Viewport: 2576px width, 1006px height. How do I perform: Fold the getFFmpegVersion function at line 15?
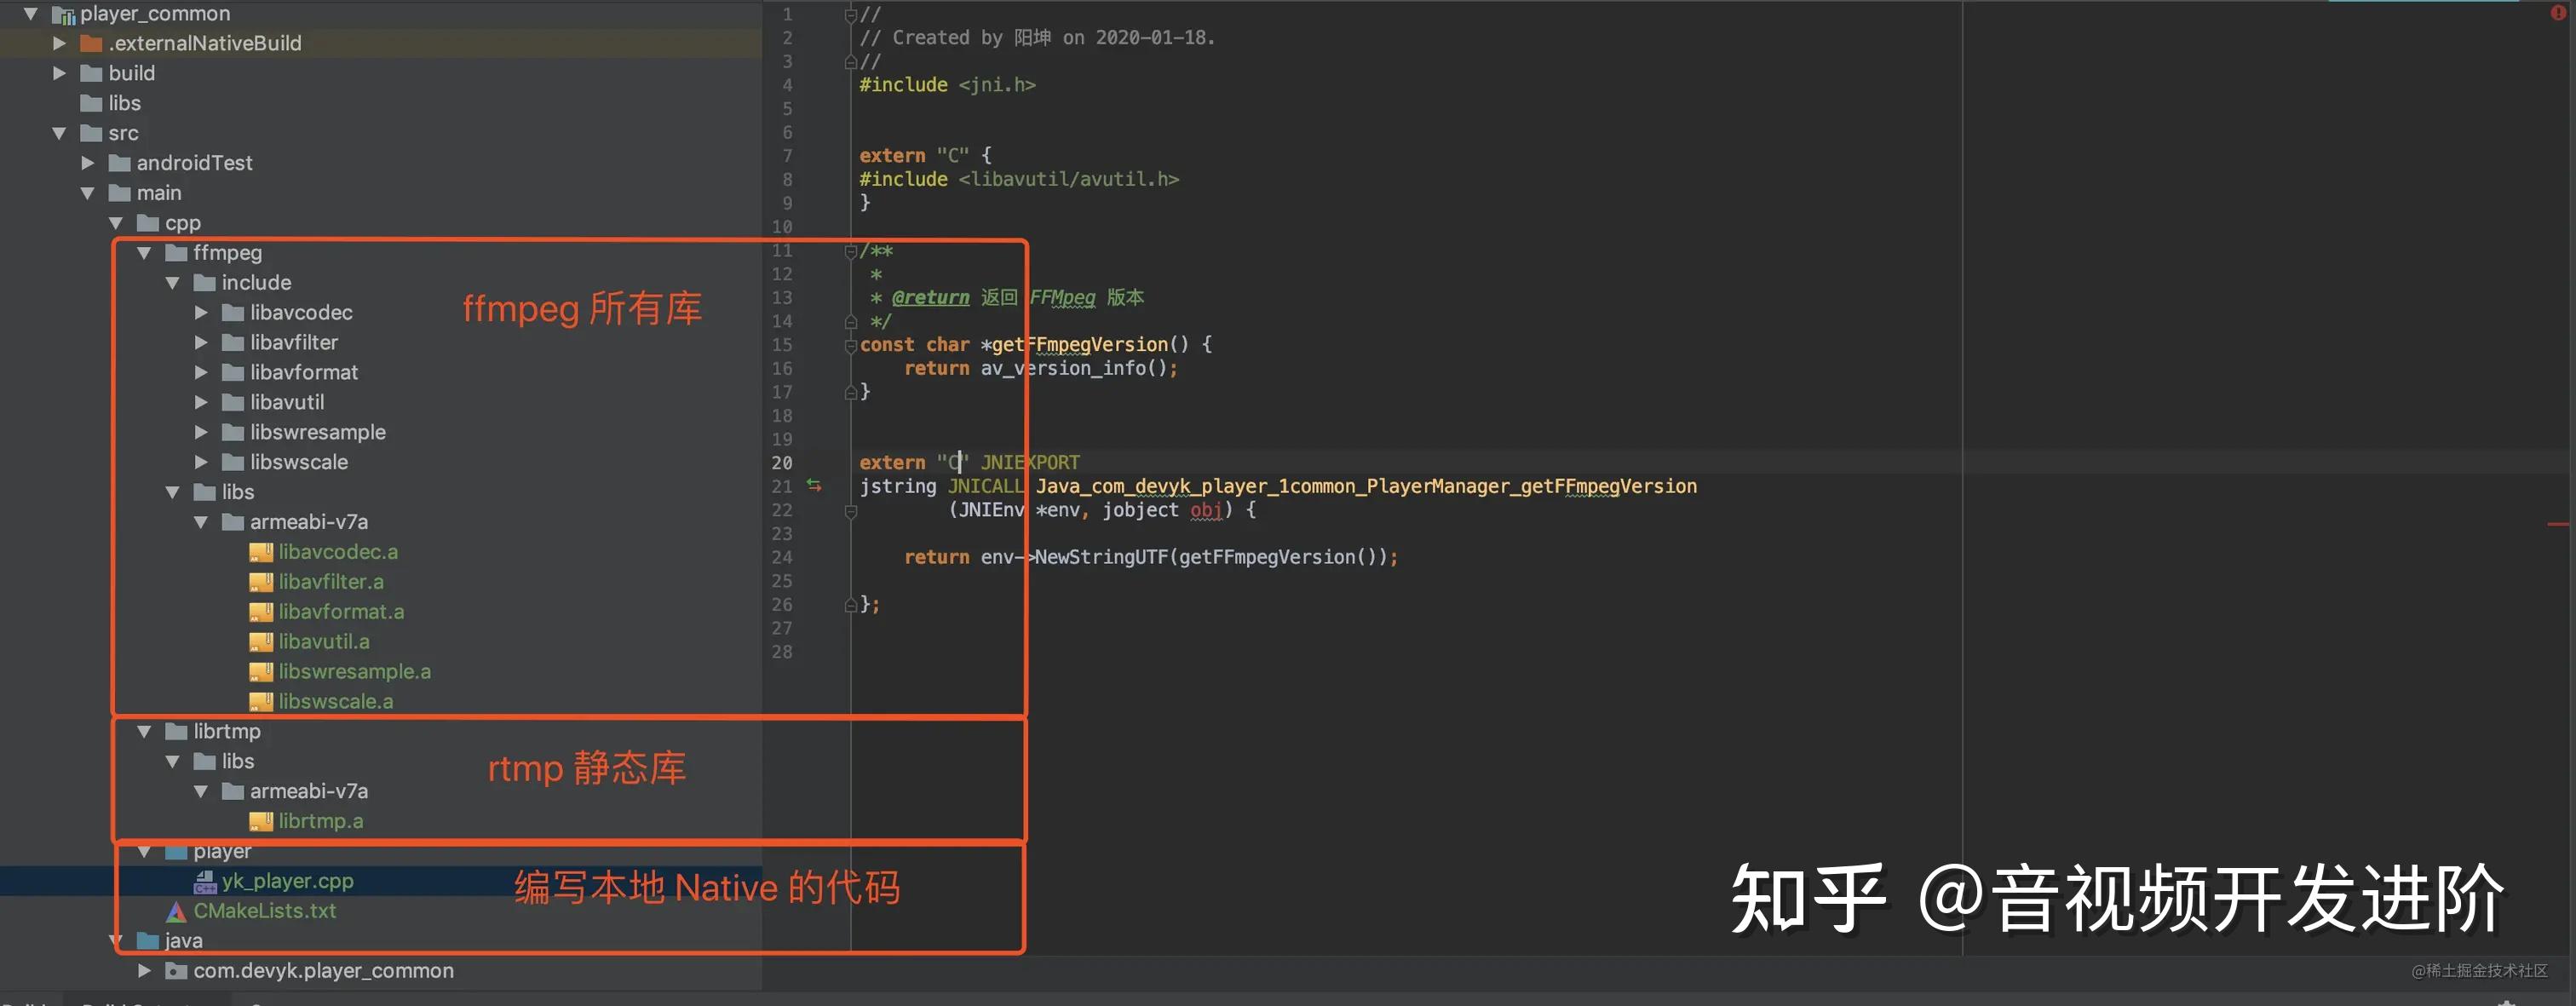point(850,345)
